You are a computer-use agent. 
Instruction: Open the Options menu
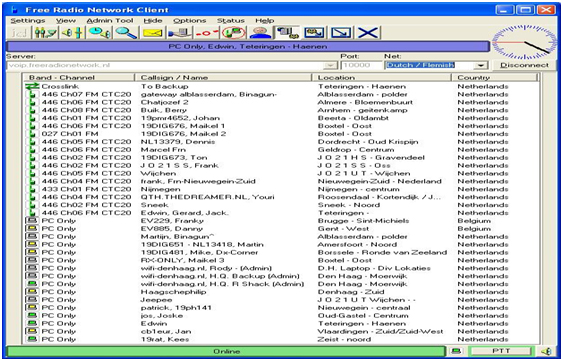click(x=189, y=20)
